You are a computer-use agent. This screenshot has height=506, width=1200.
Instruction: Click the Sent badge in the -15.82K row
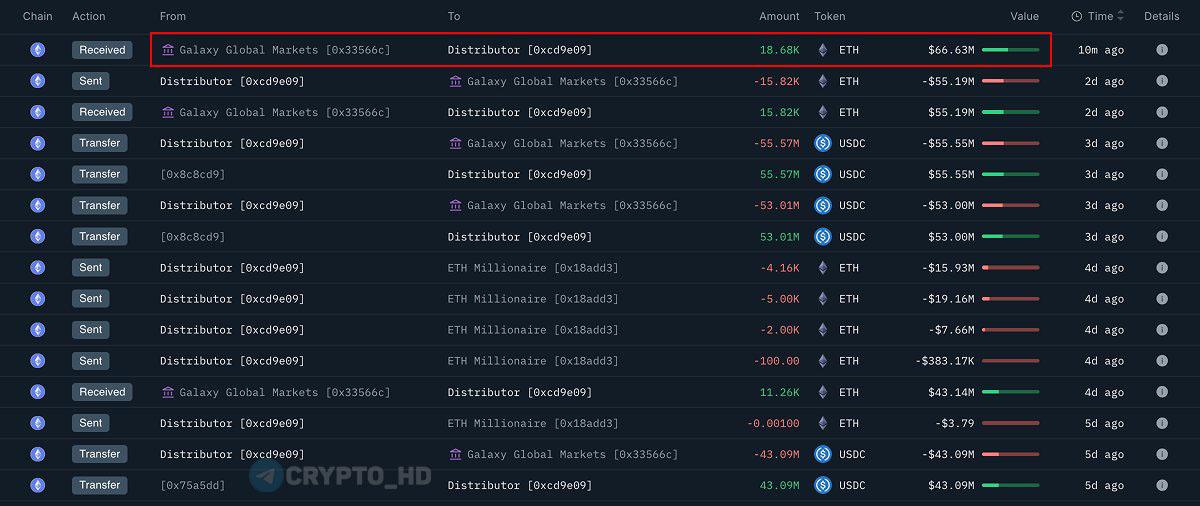click(90, 81)
